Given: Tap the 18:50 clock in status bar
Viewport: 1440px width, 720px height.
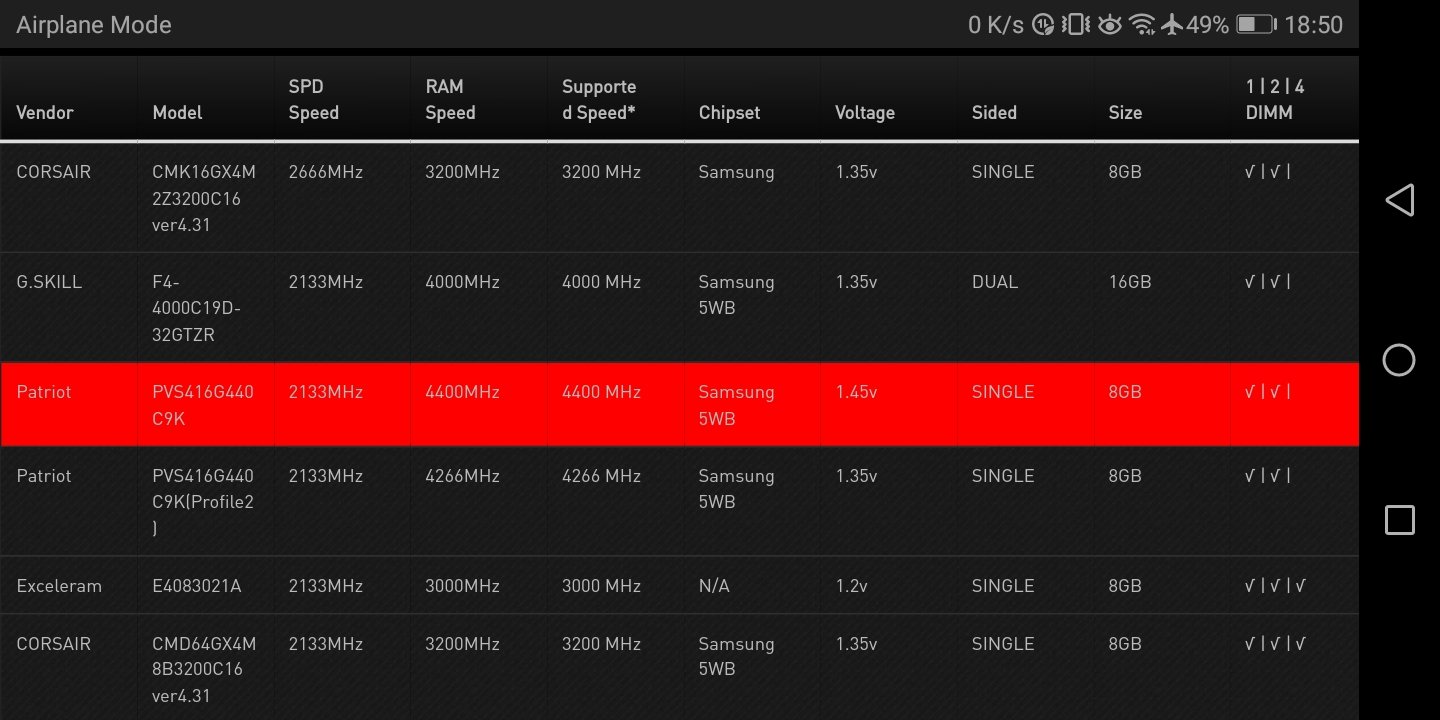Looking at the screenshot, I should [x=1313, y=25].
